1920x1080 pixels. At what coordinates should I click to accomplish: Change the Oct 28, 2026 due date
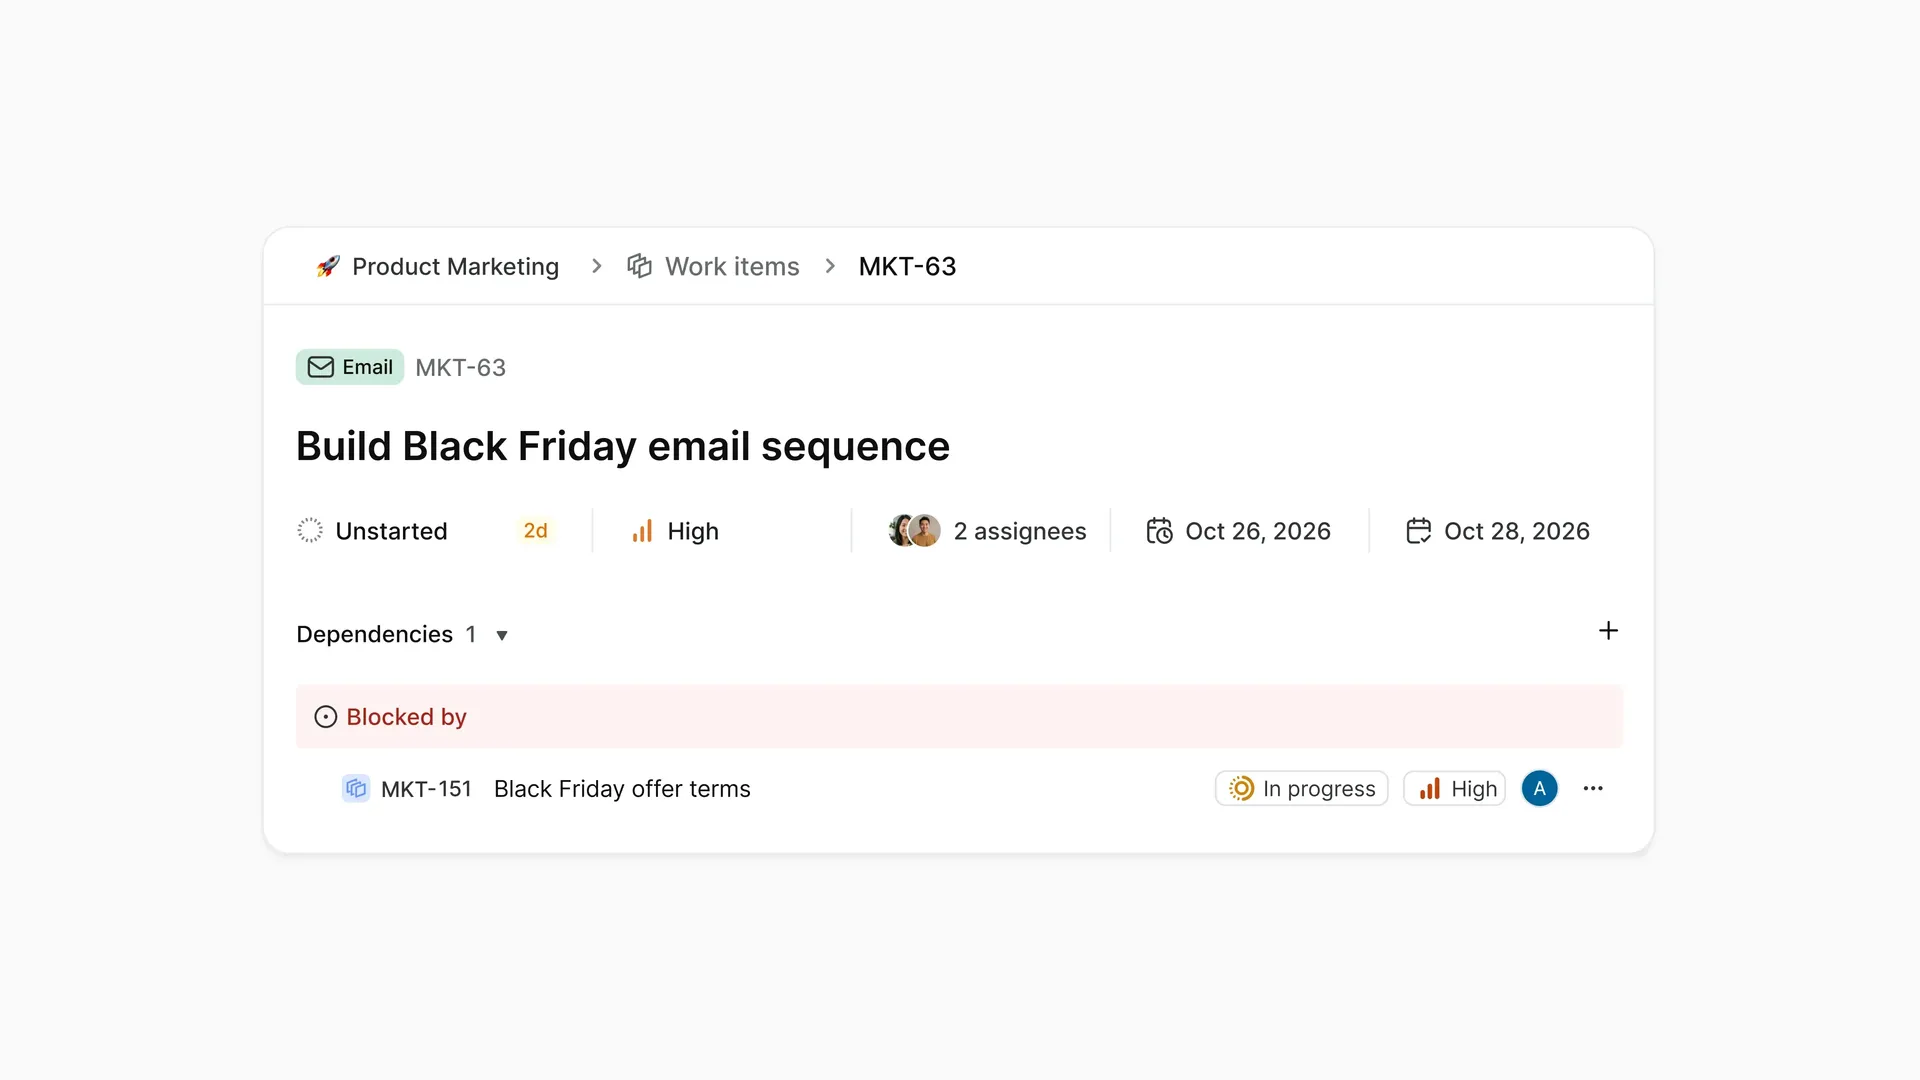[1516, 531]
